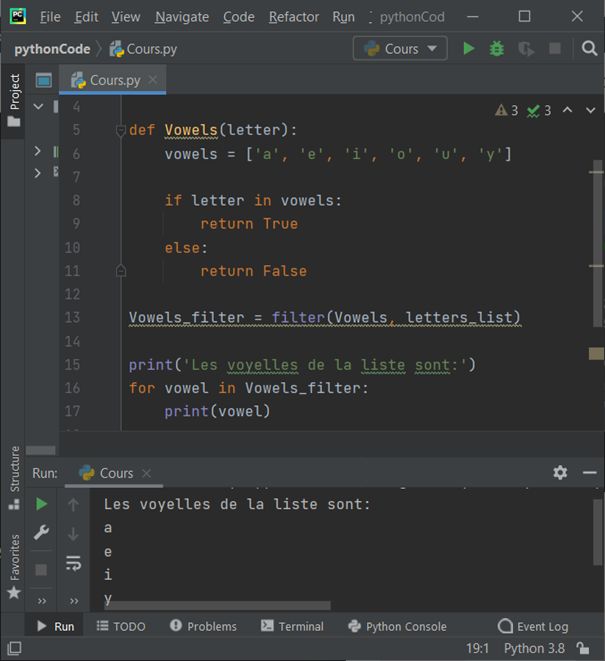This screenshot has height=661, width=605.
Task: Close the Cours run tab
Action: pyautogui.click(x=146, y=473)
